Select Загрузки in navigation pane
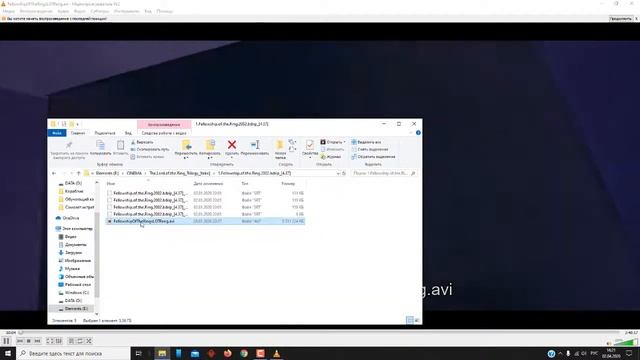 [x=70, y=253]
